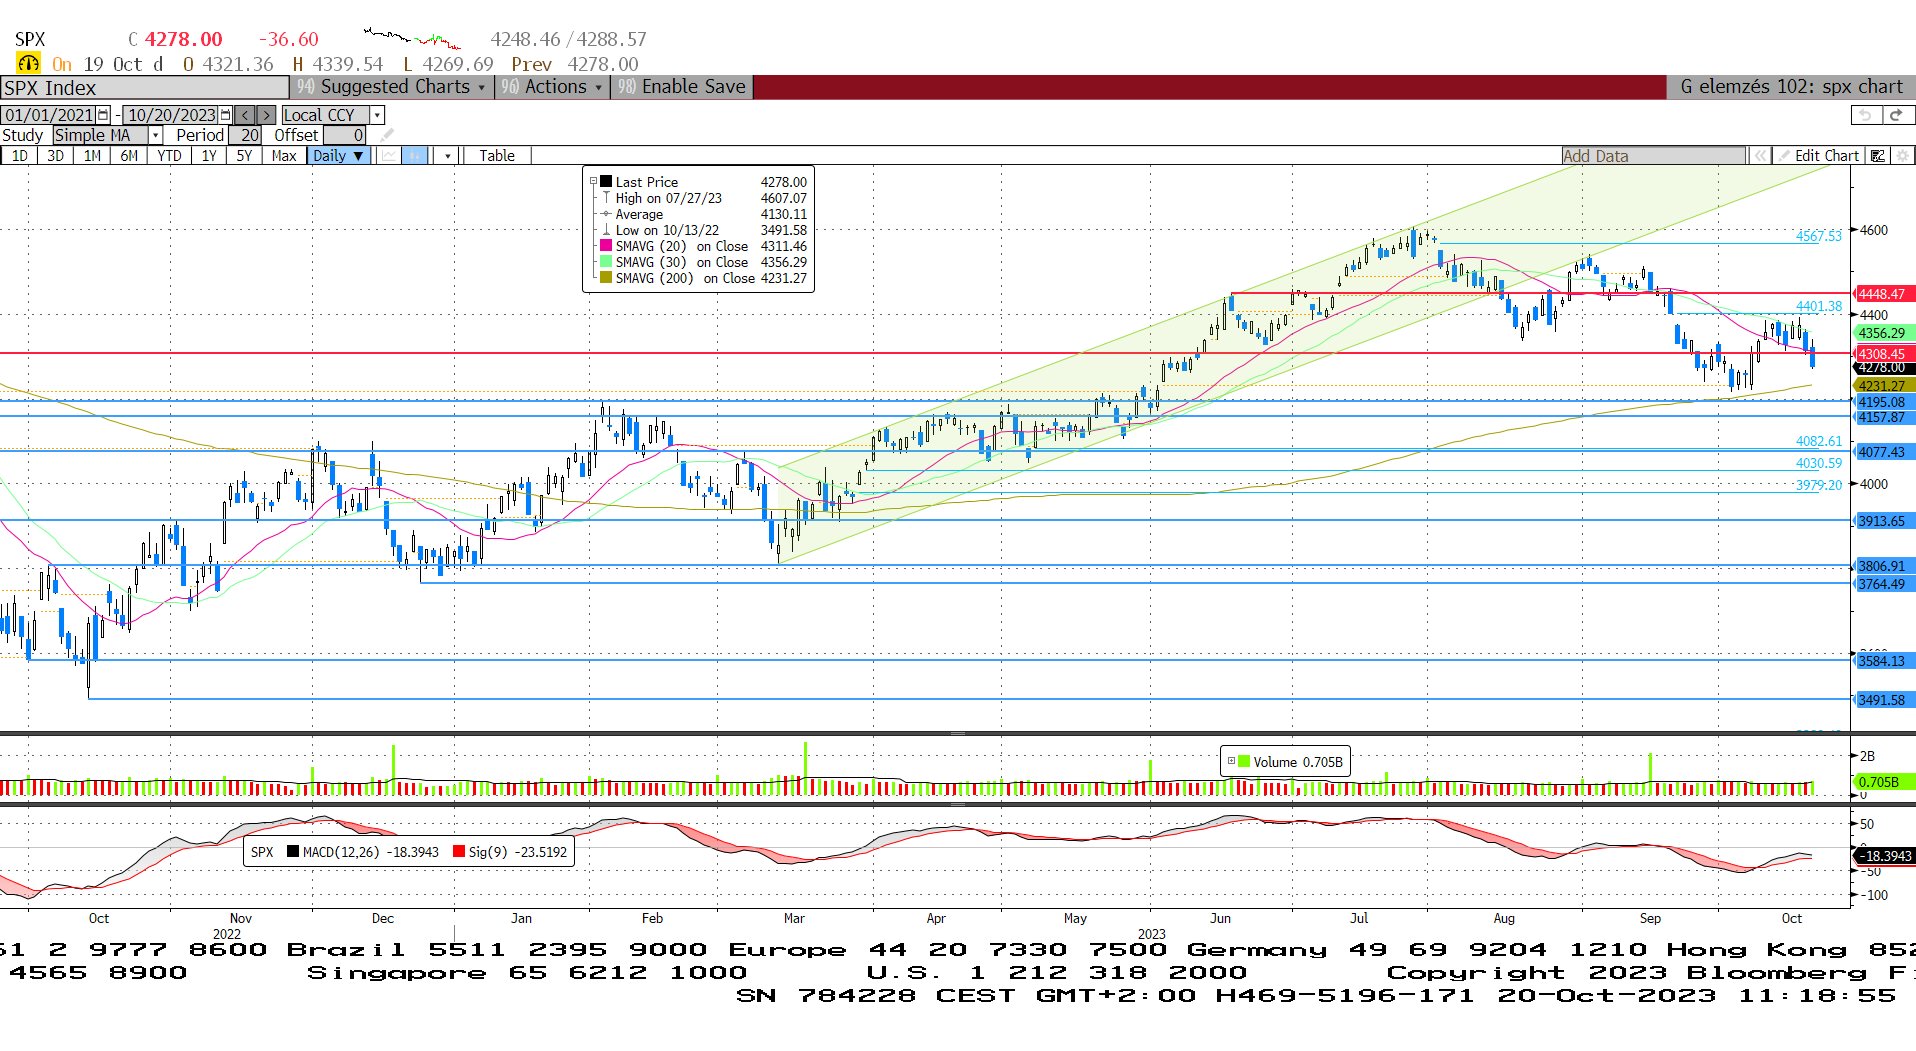The height and width of the screenshot is (1051, 1916).
Task: Step date range backward with left arrow
Action: [245, 115]
